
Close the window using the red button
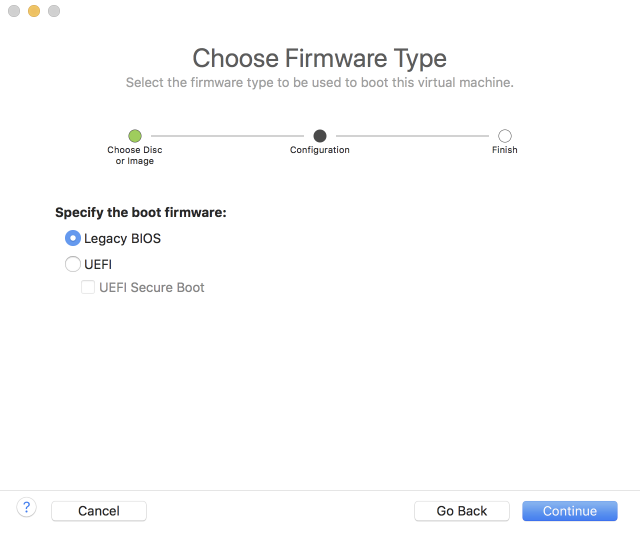[x=13, y=11]
